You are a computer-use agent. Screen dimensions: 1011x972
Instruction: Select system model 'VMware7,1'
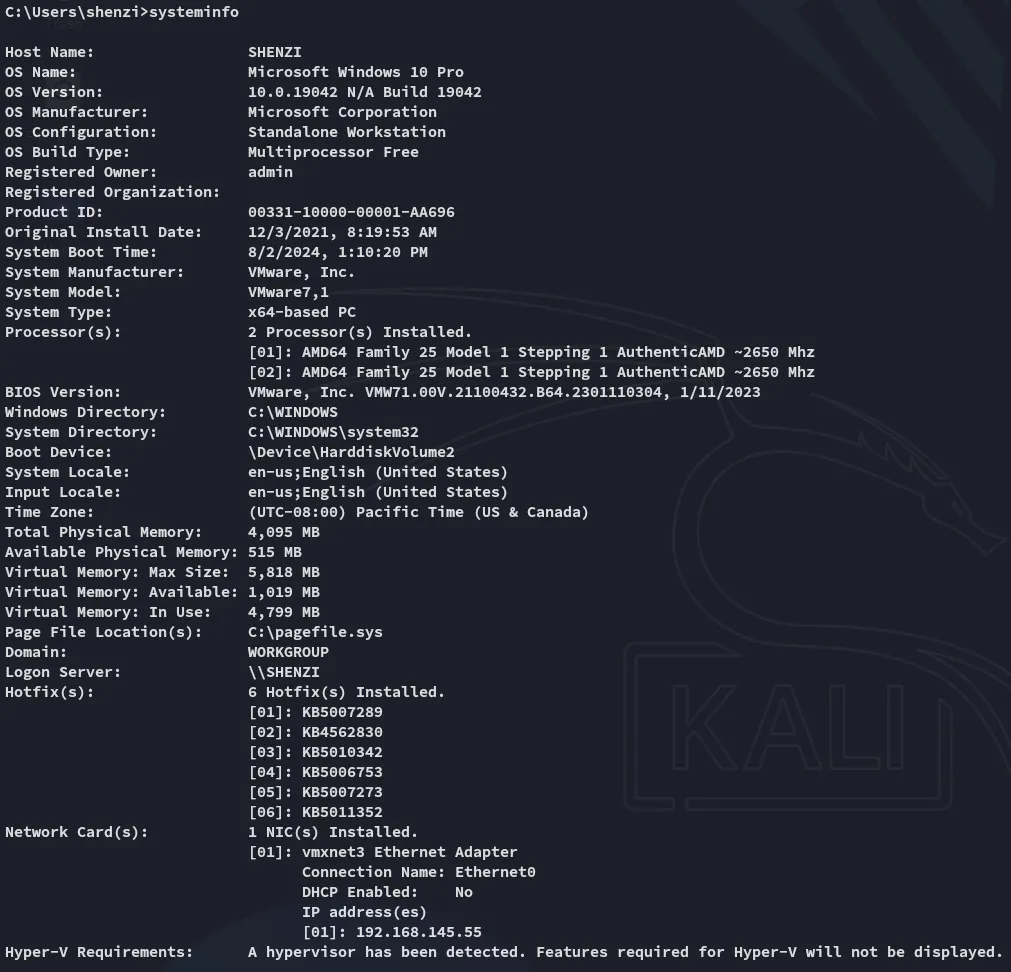[288, 292]
